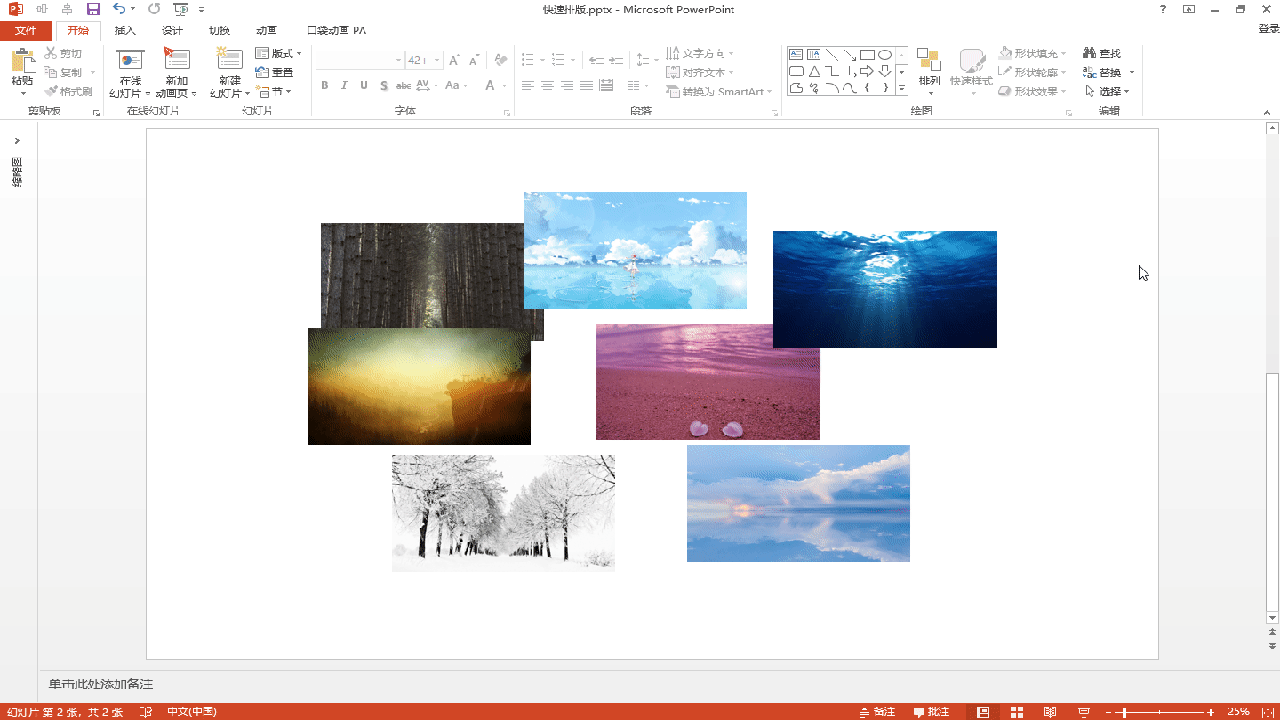This screenshot has width=1280, height=720.
Task: Switch to the Transitions (切换) tab
Action: [219, 31]
